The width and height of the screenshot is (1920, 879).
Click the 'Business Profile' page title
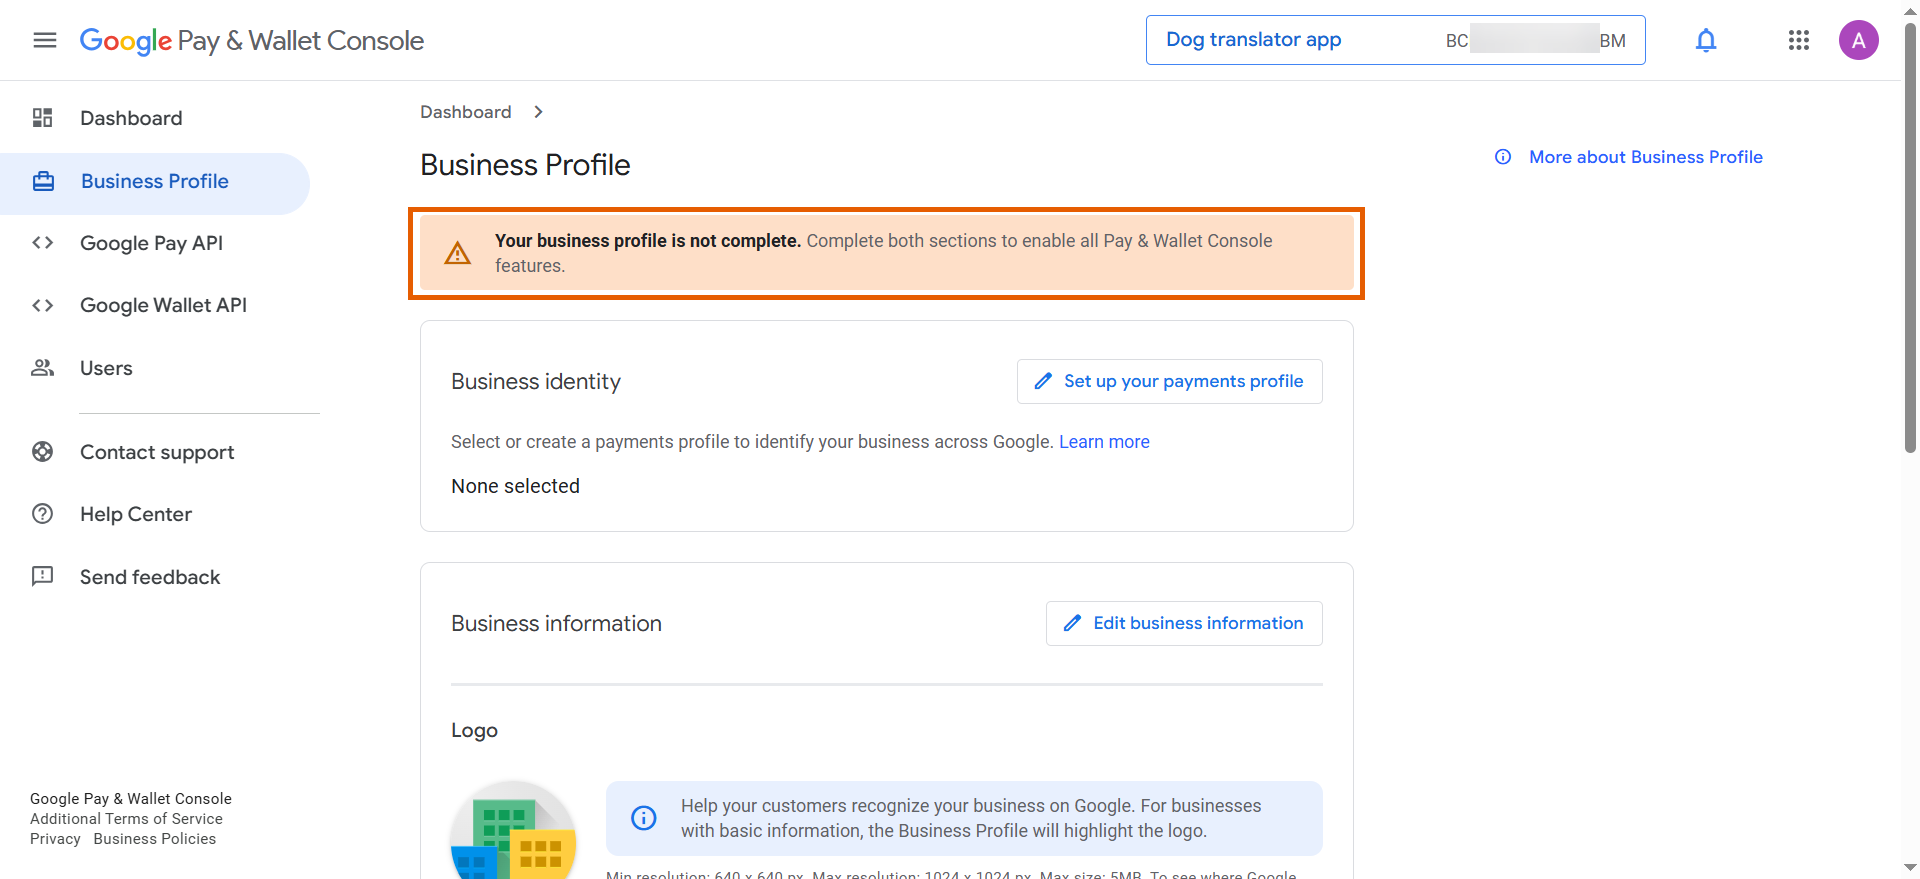click(525, 165)
